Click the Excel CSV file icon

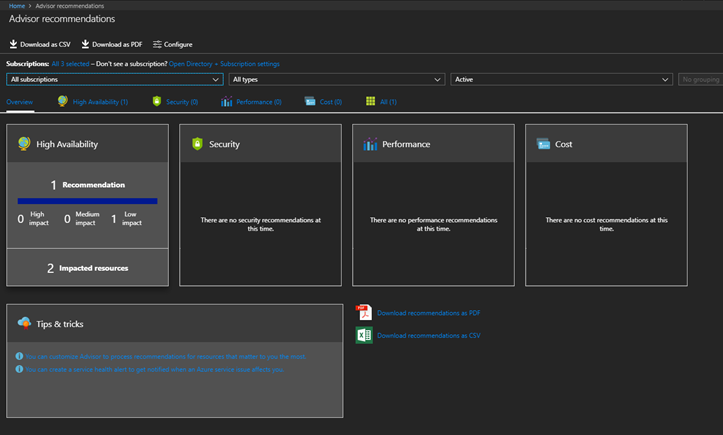364,335
